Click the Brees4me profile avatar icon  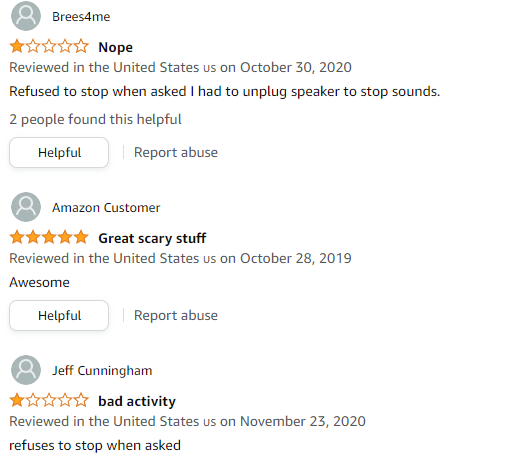tap(26, 16)
